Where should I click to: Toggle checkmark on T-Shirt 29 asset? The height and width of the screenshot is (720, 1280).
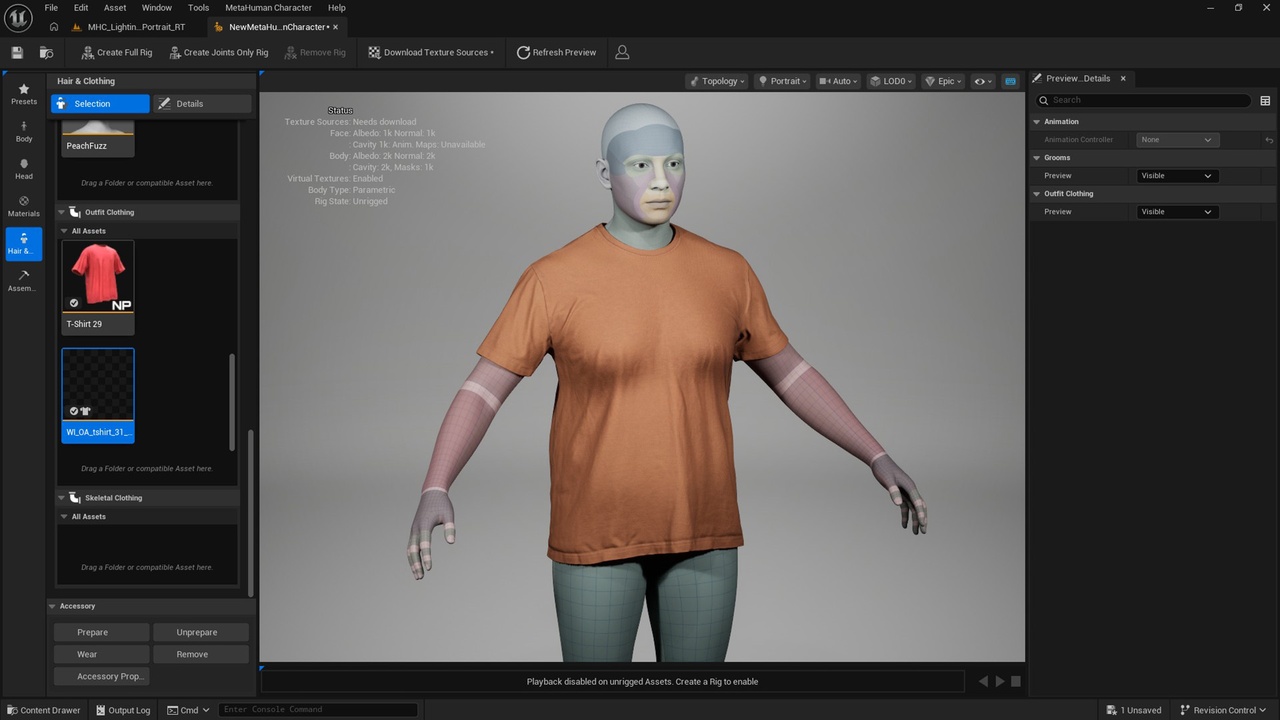pyautogui.click(x=74, y=303)
